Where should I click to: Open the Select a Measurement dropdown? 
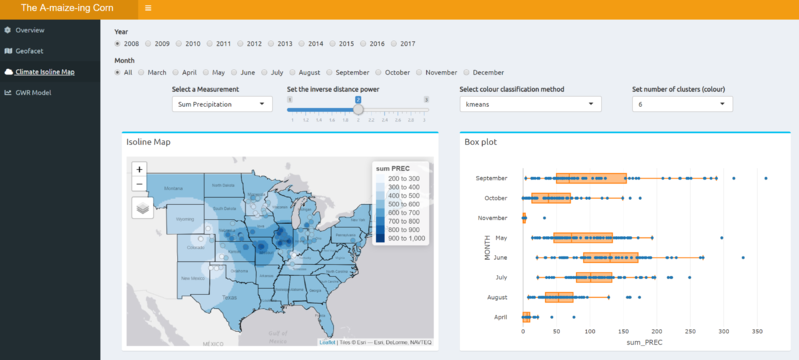pyautogui.click(x=222, y=104)
